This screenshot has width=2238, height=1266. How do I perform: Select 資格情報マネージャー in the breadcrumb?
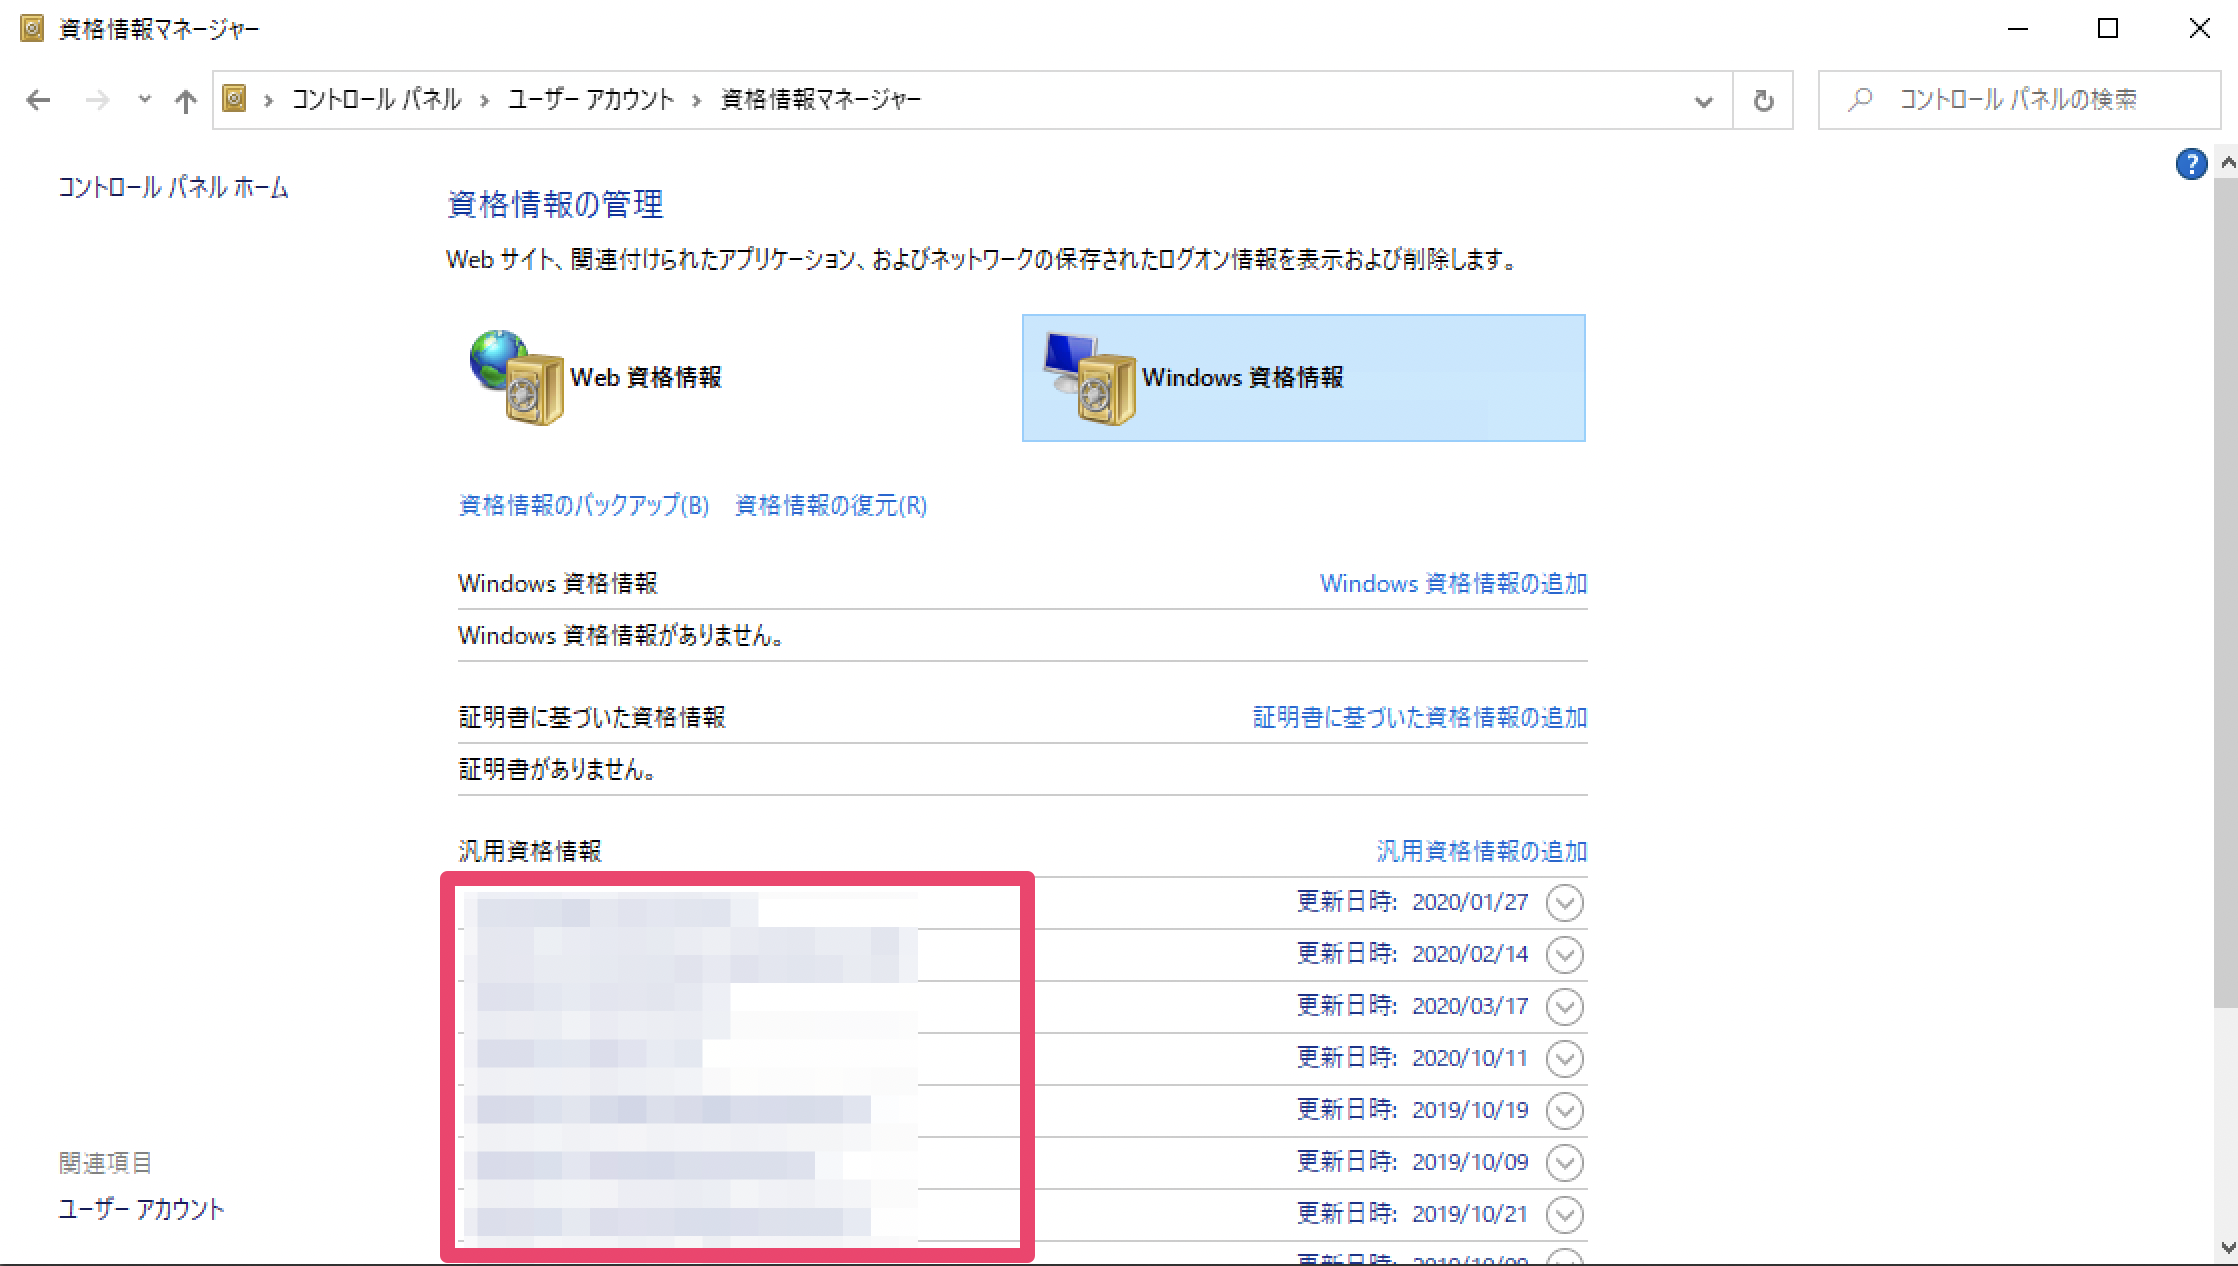point(820,99)
